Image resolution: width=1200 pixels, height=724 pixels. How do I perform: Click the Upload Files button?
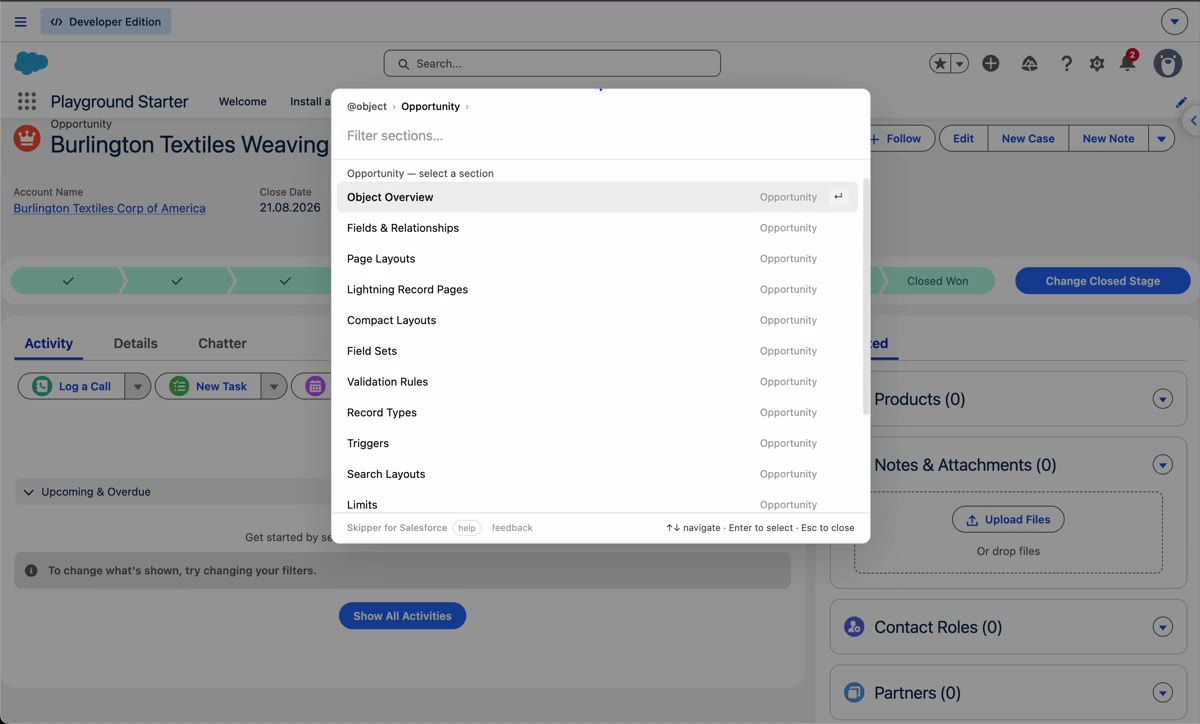point(1008,520)
